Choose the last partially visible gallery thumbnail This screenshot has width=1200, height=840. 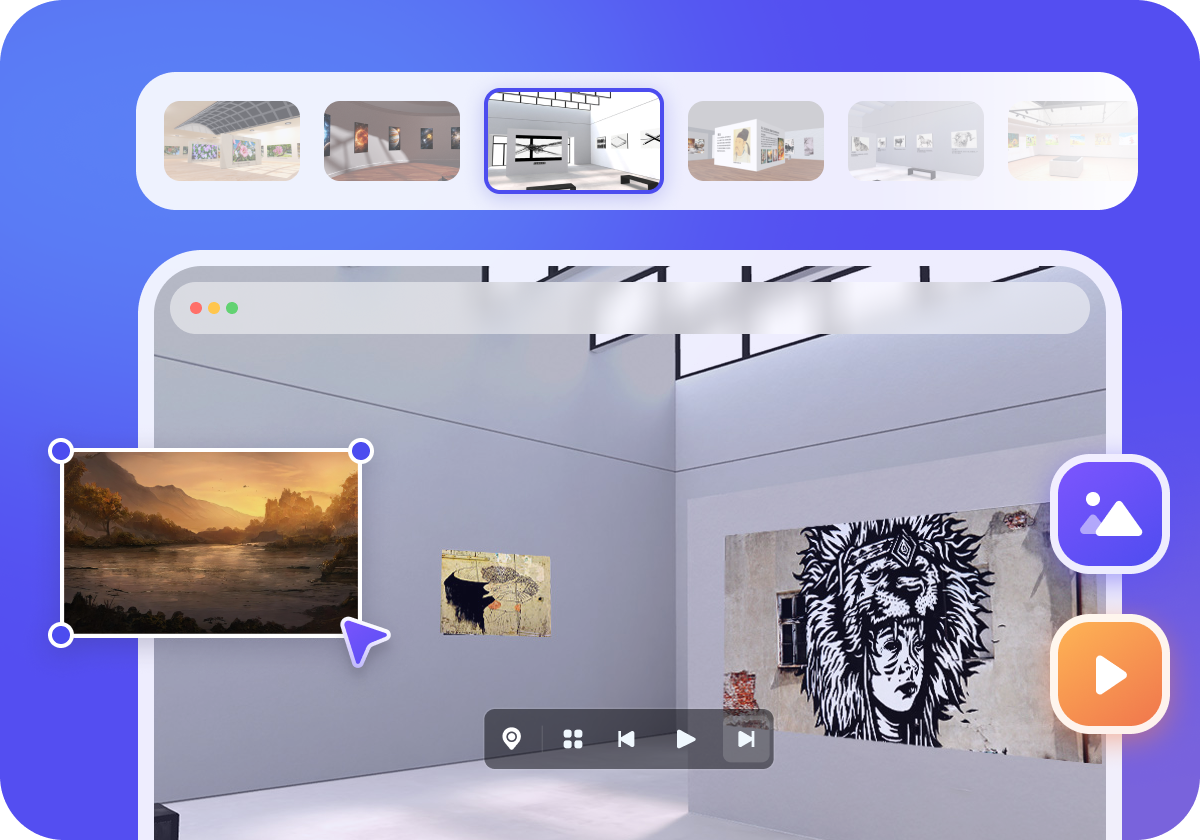pyautogui.click(x=1070, y=141)
